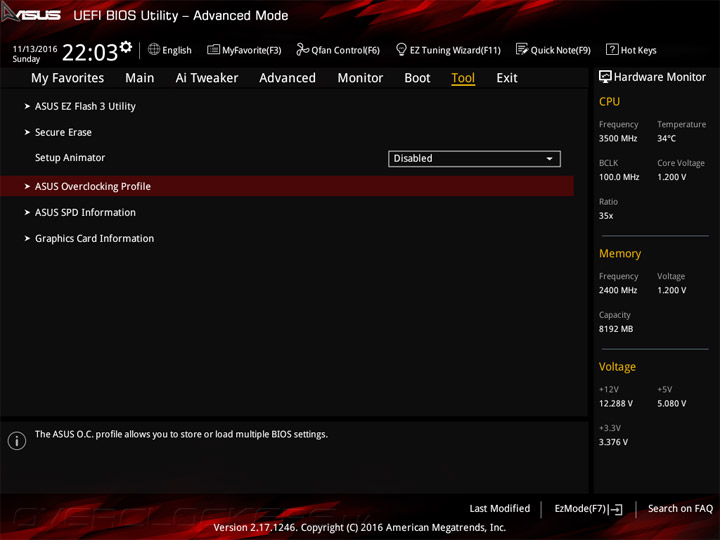Click the Voltage heading in Hardware Monitor
Screen dimensions: 720x540
pyautogui.click(x=617, y=367)
